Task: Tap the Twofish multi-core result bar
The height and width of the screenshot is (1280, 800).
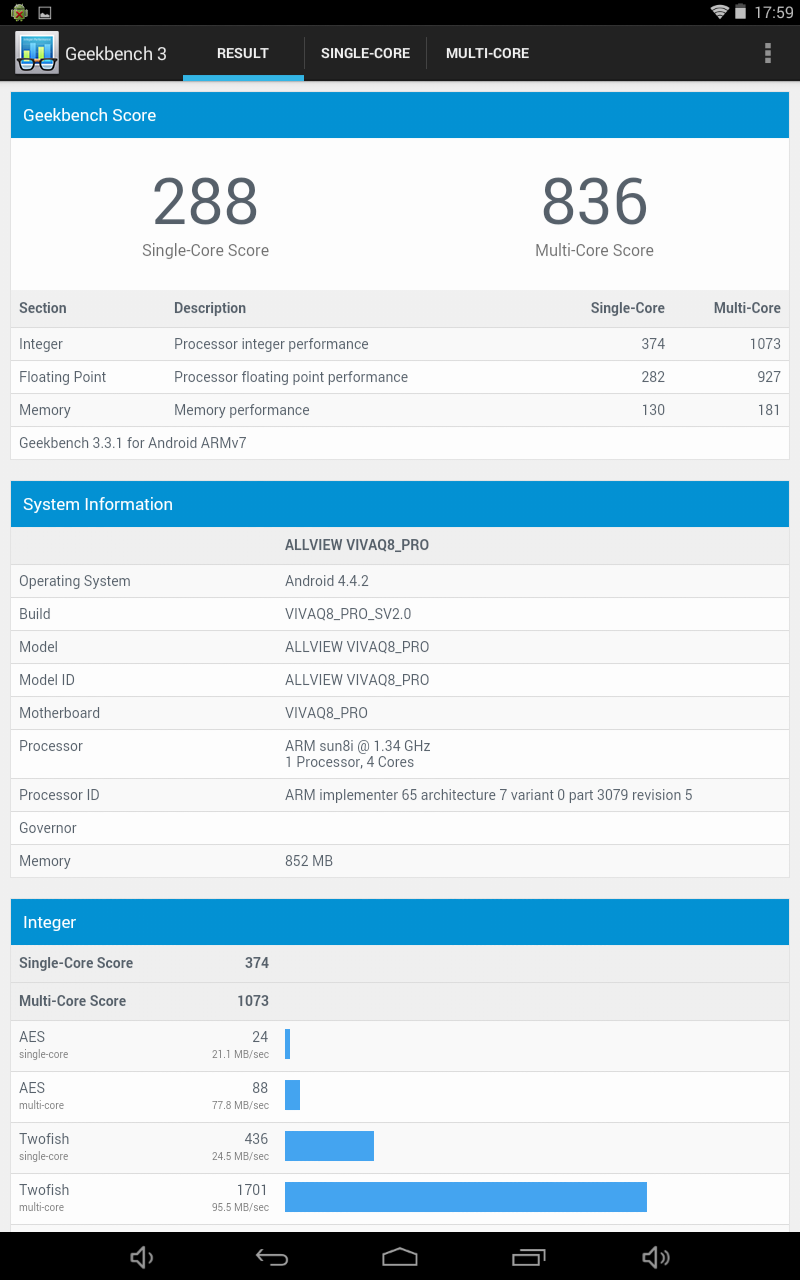Action: pyautogui.click(x=465, y=1197)
